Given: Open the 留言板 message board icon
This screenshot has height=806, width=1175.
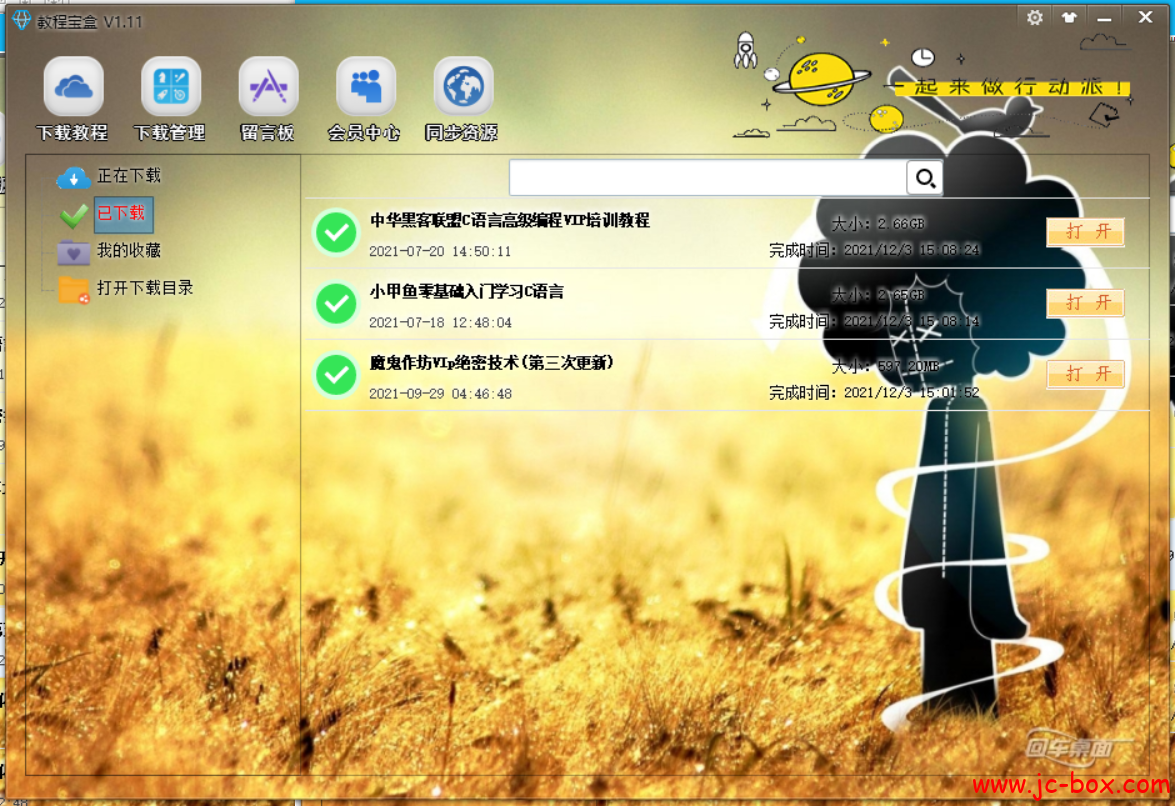Looking at the screenshot, I should pos(268,87).
